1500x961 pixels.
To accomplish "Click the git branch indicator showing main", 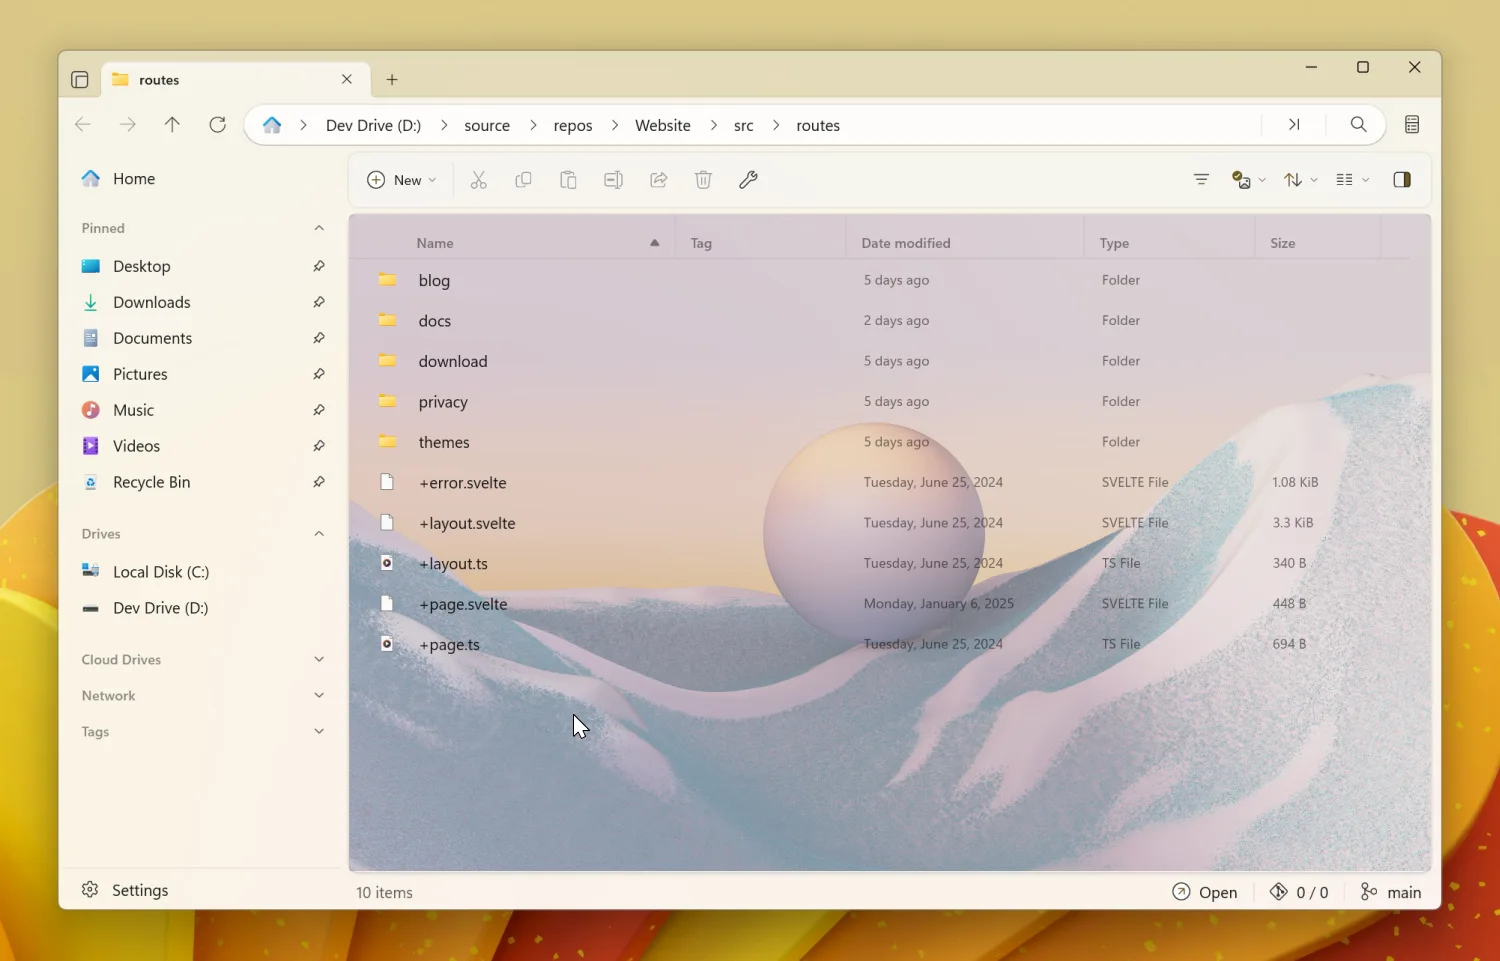I will tap(1390, 891).
